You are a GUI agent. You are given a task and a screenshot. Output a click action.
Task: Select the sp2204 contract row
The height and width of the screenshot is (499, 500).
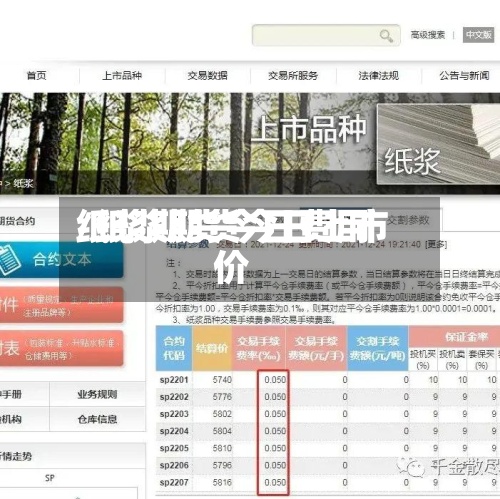pos(328,431)
